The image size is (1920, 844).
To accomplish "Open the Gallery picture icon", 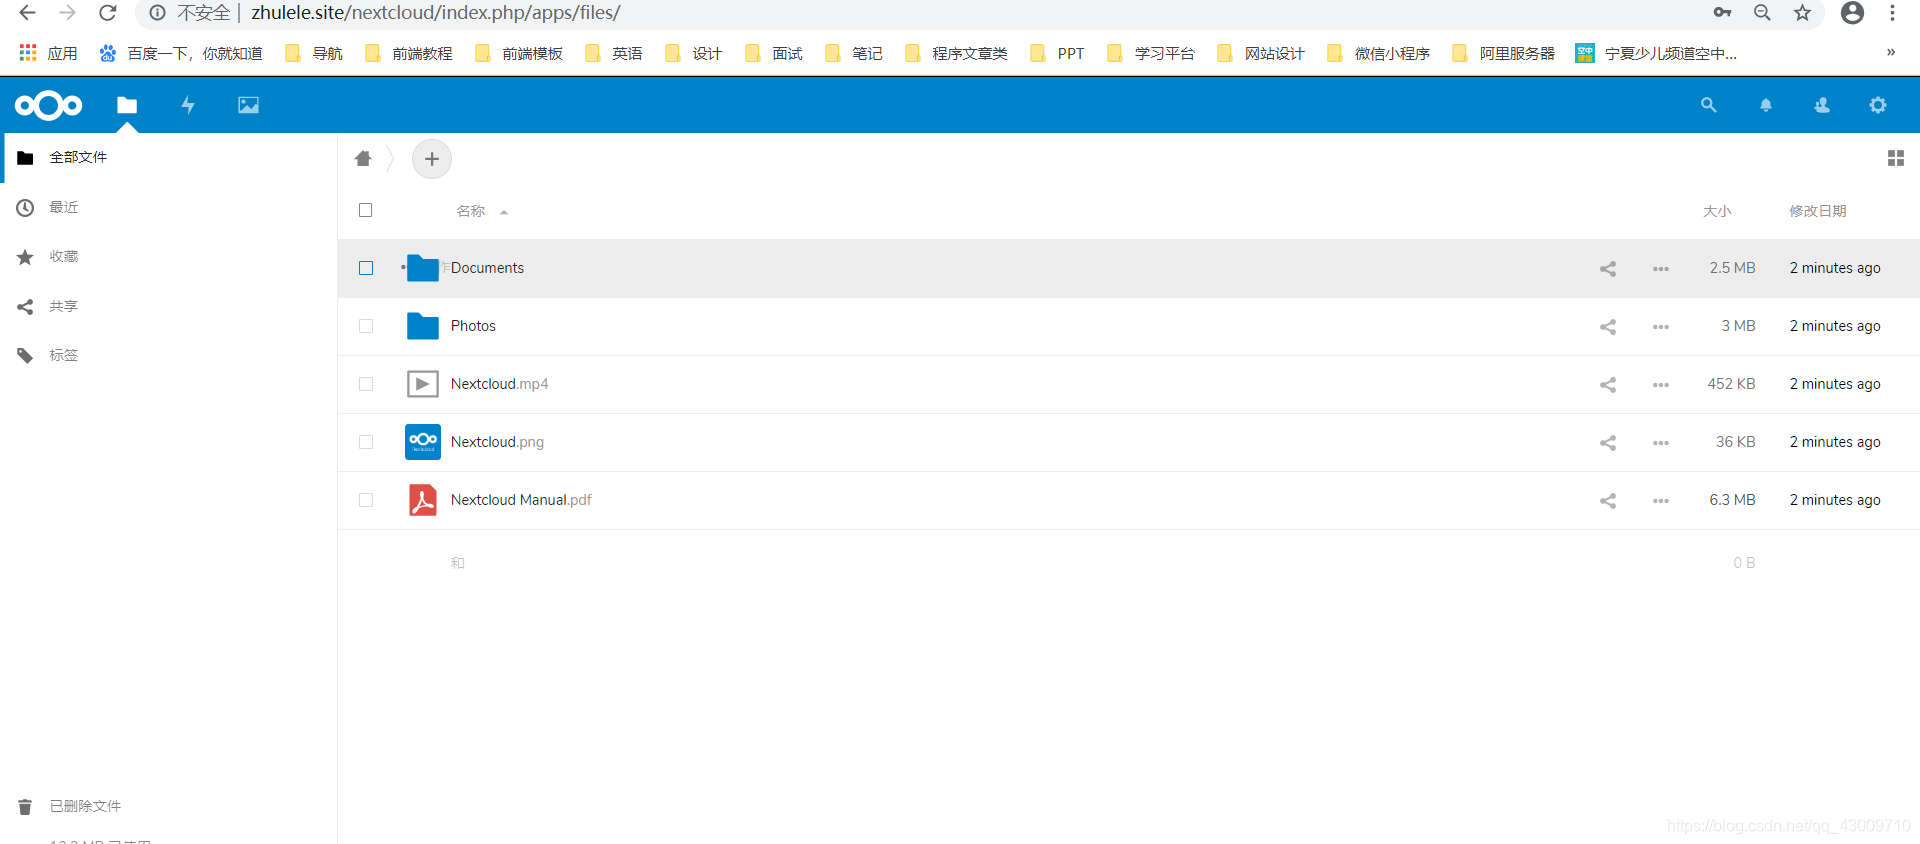I will 248,105.
